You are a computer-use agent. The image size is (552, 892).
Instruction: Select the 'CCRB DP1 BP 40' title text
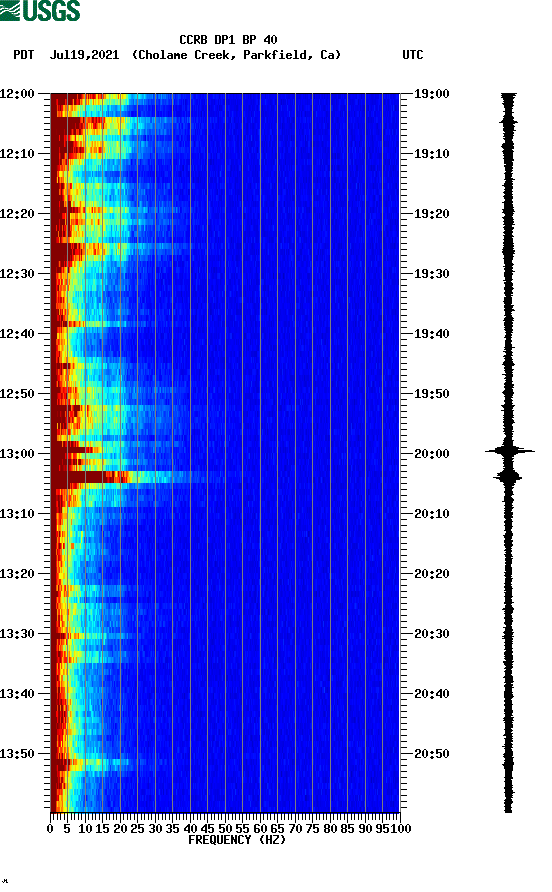click(x=228, y=40)
